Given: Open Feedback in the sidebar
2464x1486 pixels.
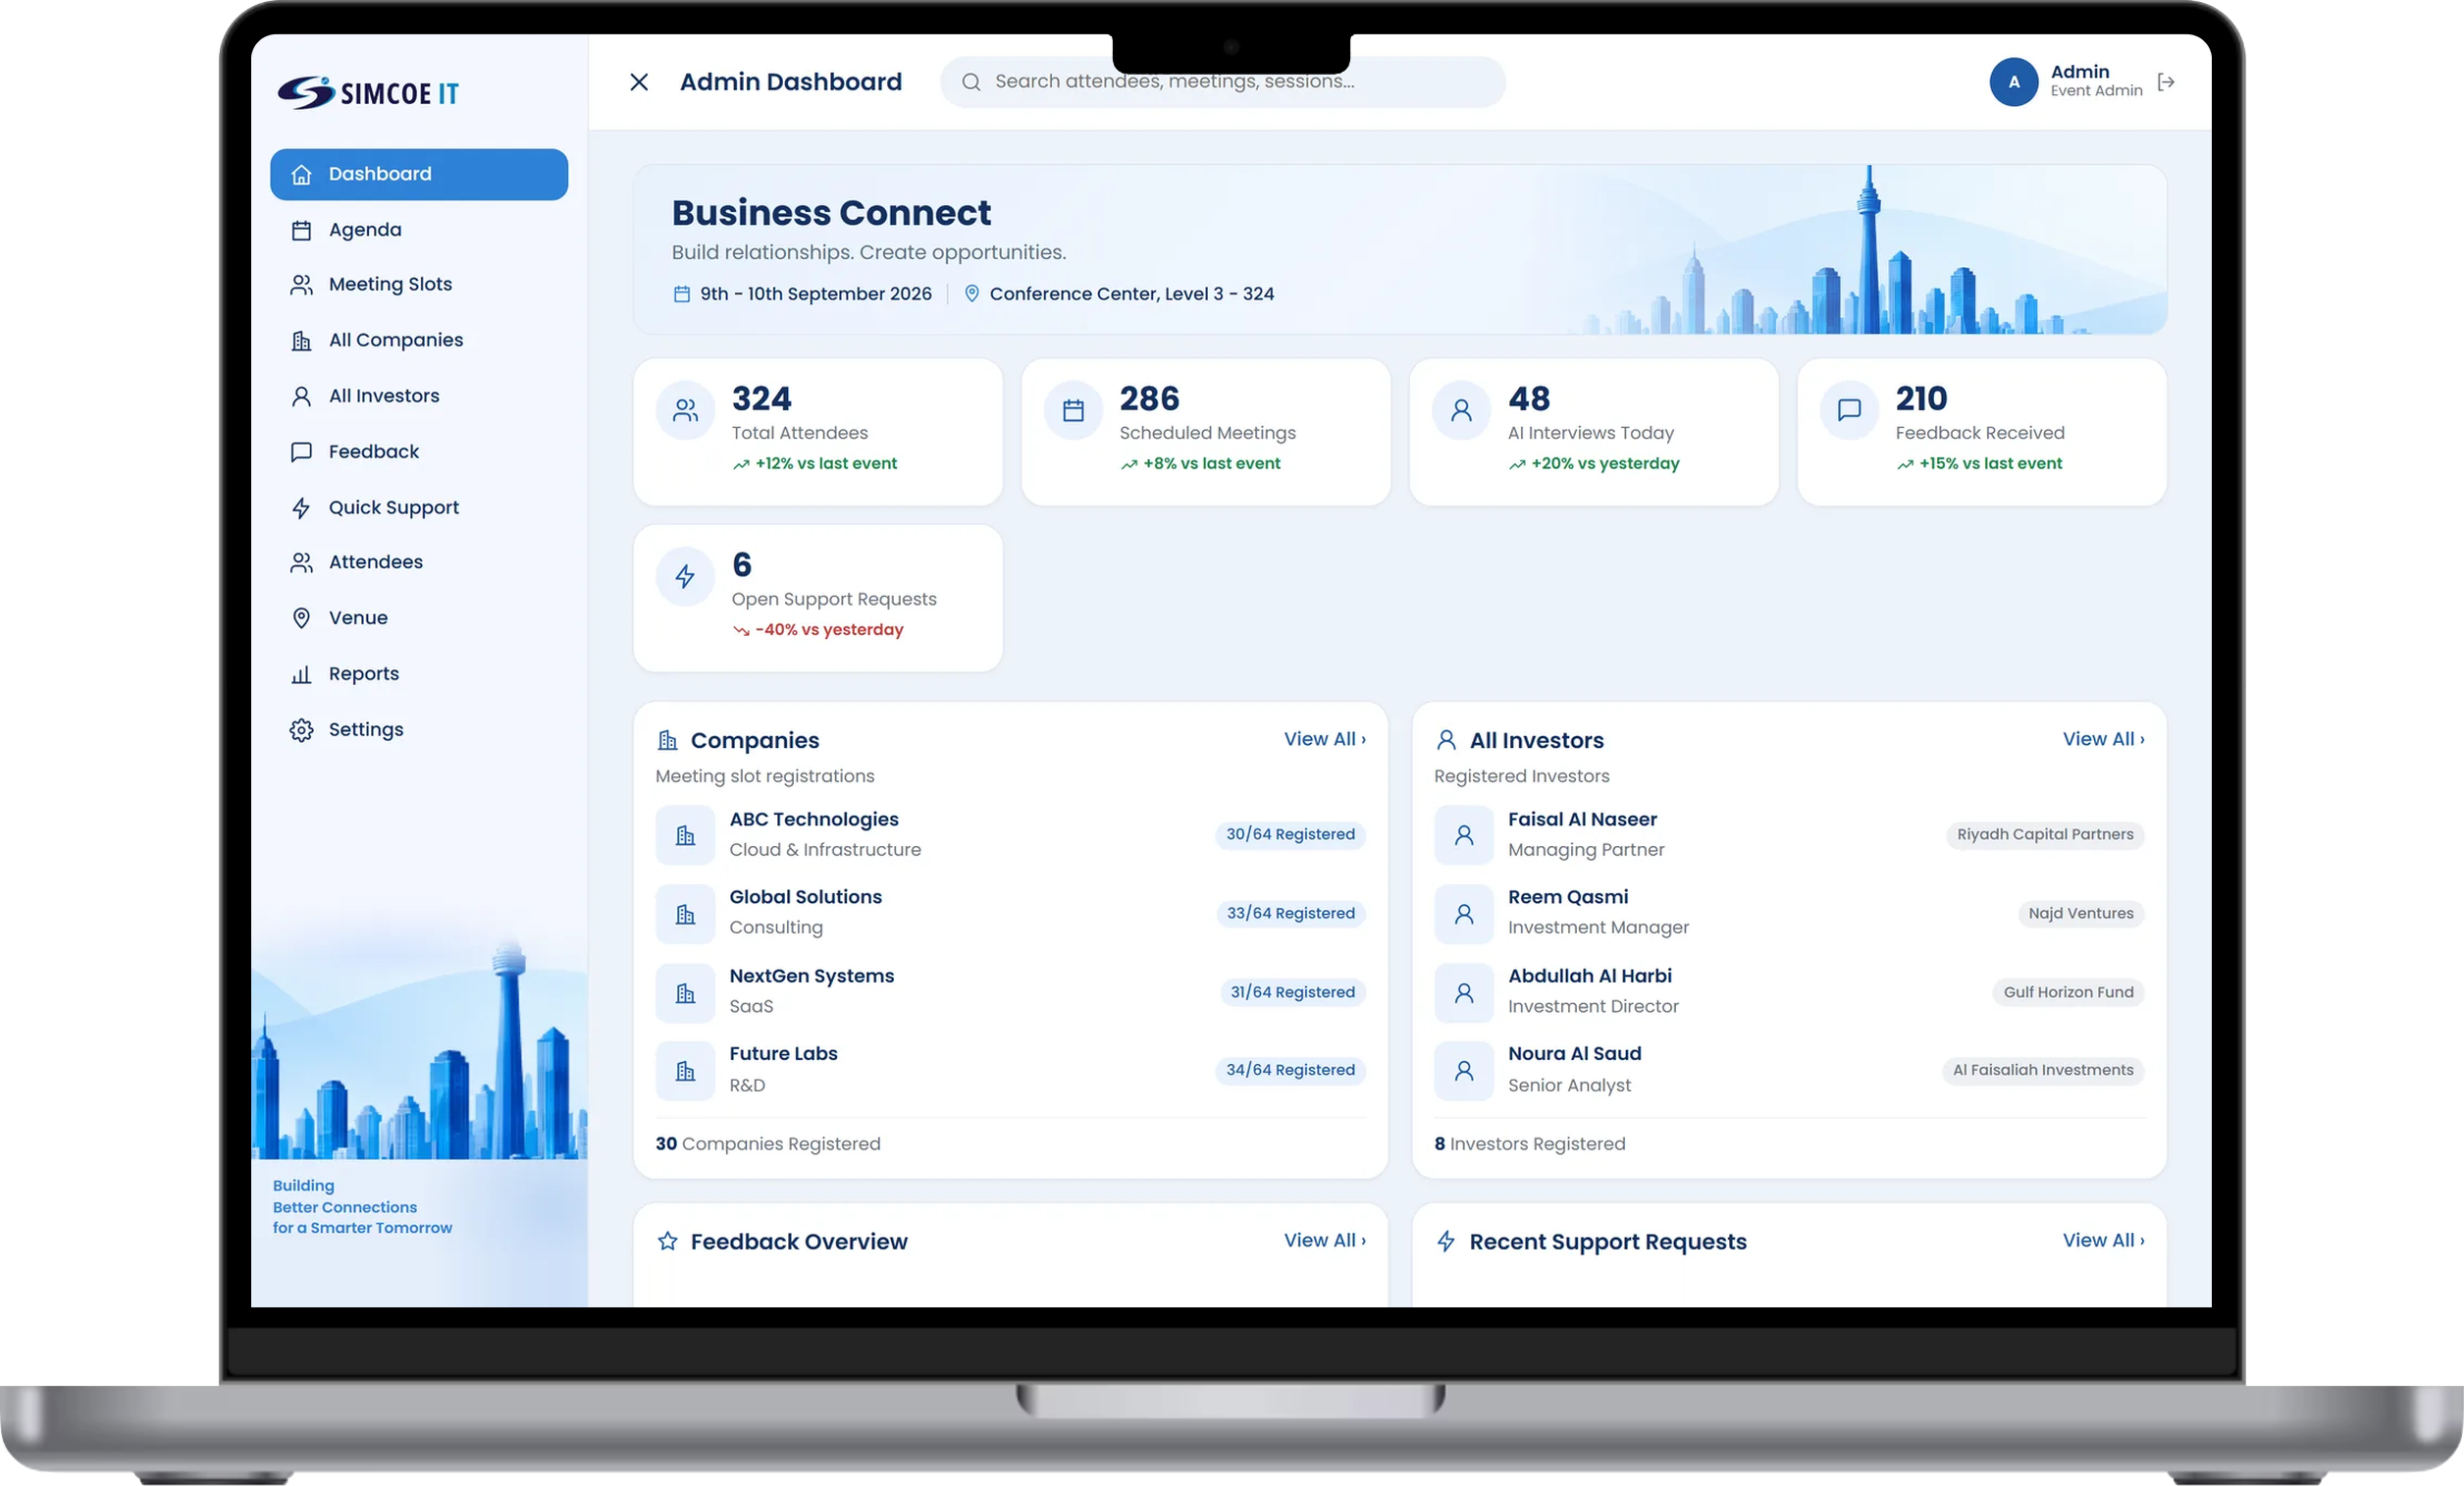Looking at the screenshot, I should pyautogui.click(x=419, y=452).
